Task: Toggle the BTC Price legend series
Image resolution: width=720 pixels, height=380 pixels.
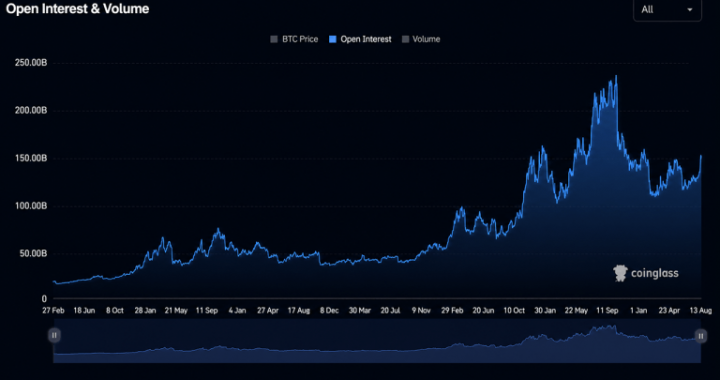Action: pyautogui.click(x=294, y=39)
